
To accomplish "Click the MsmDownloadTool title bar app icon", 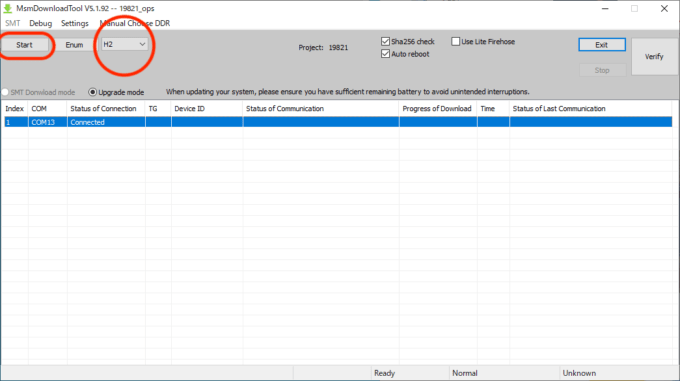I will (x=8, y=9).
